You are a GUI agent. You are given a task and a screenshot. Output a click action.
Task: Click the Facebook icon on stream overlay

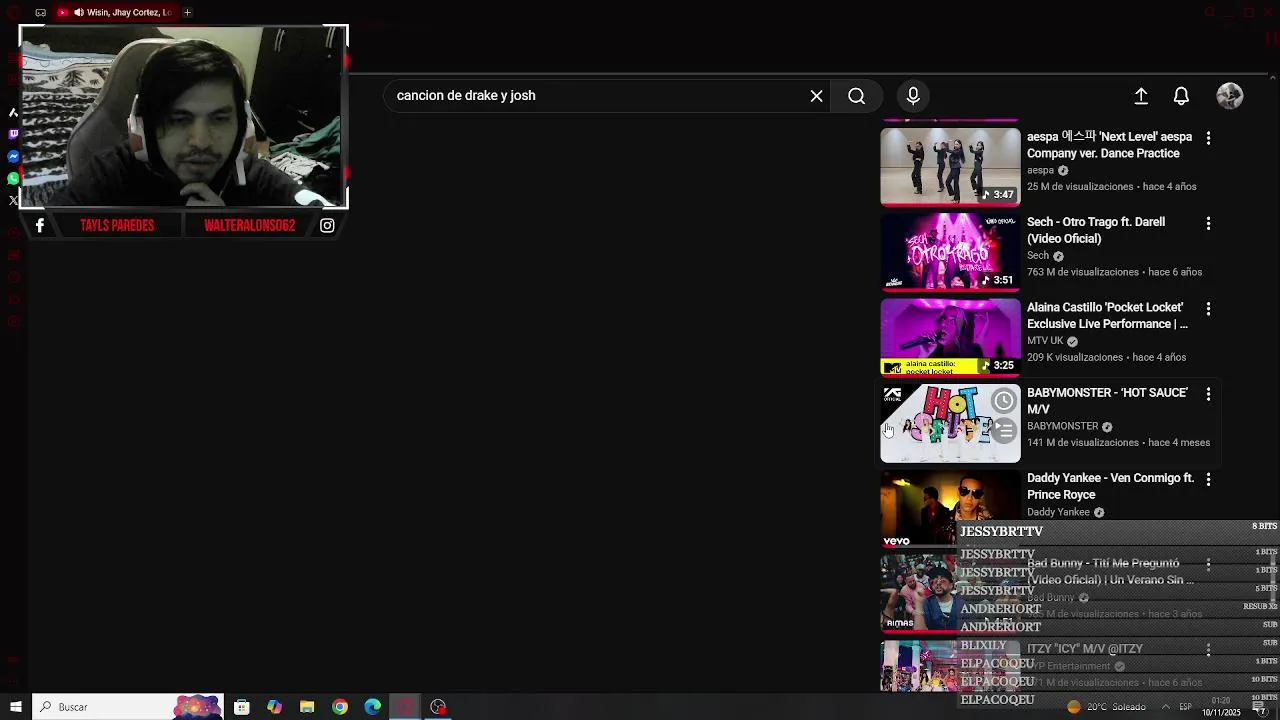point(40,226)
